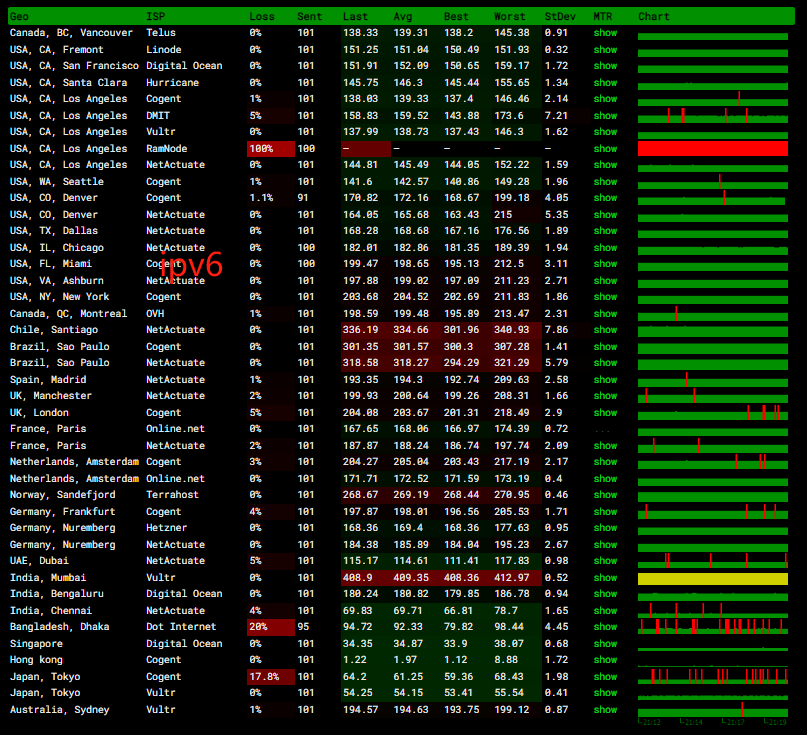Show MTR for Fremont Linode row
This screenshot has height=735, width=807.
605,50
